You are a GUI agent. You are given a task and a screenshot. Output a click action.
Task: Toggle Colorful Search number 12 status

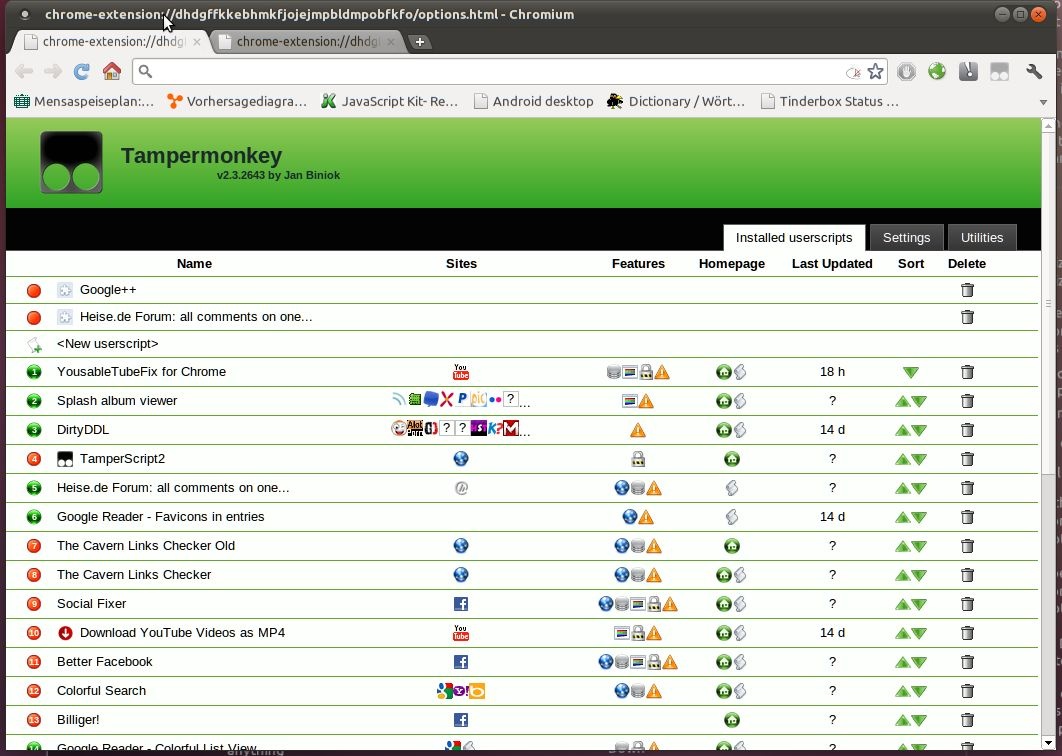(x=34, y=691)
